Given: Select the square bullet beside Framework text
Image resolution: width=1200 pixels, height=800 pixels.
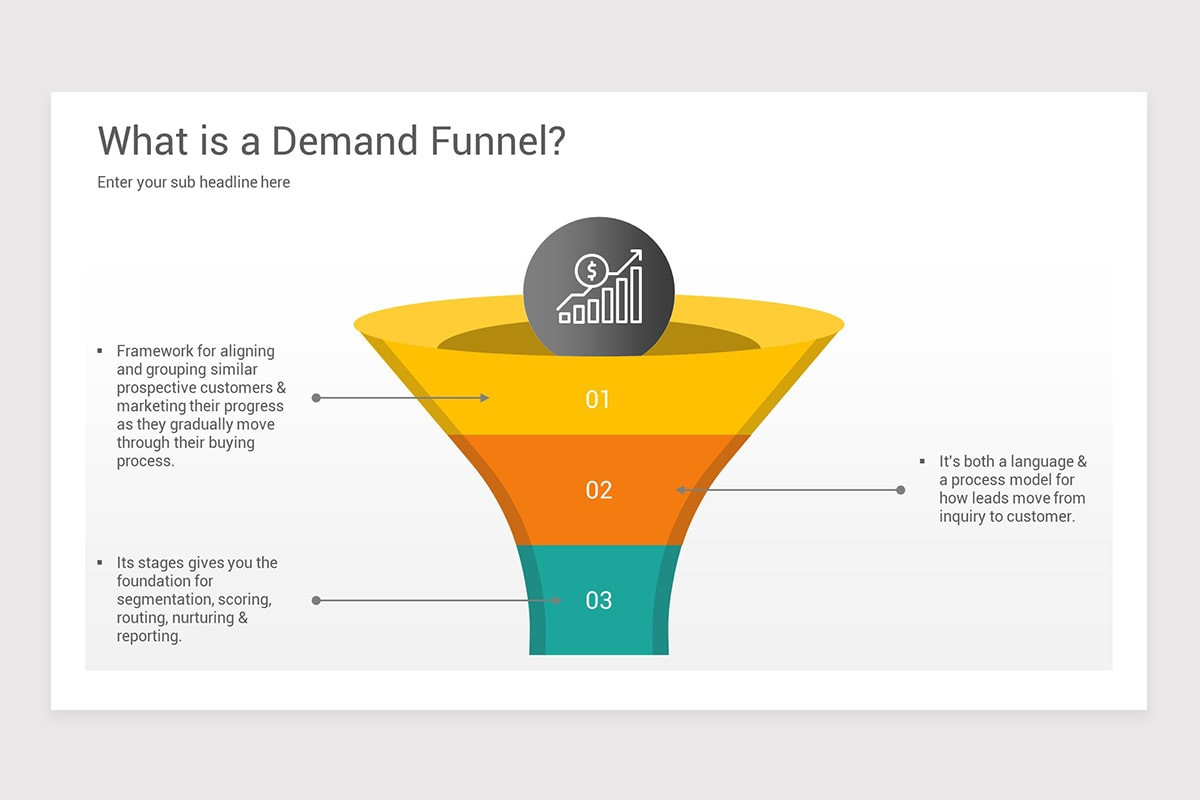Looking at the screenshot, I should coord(99,350).
